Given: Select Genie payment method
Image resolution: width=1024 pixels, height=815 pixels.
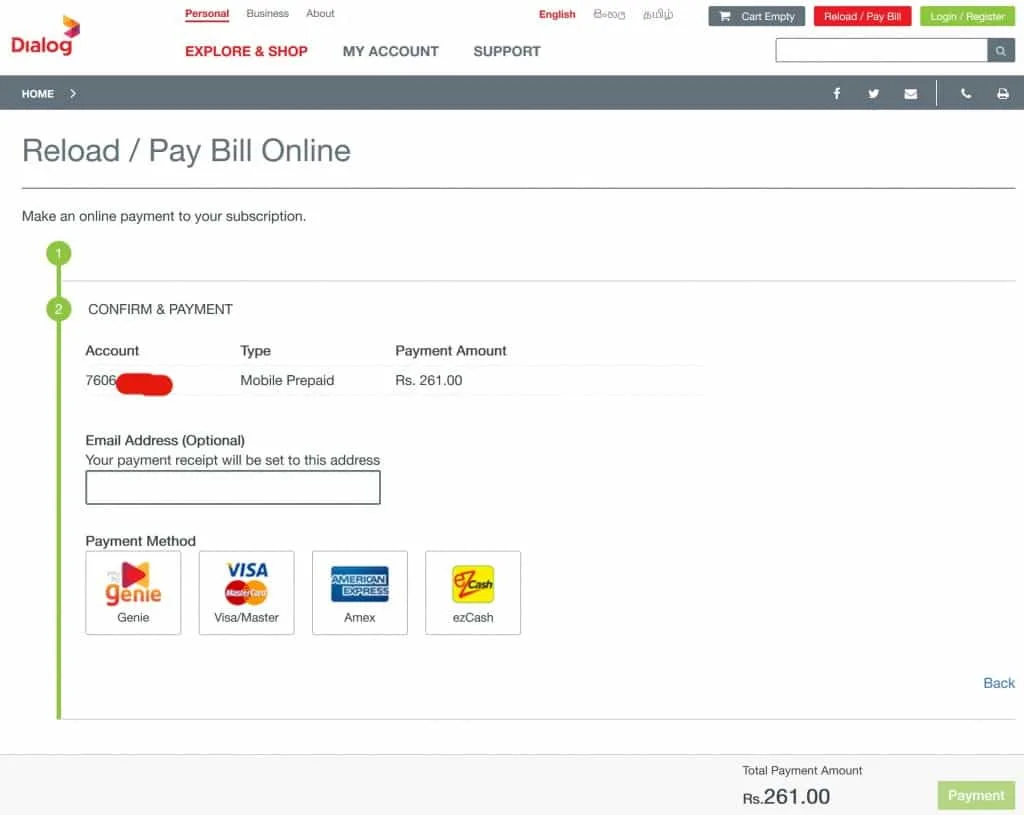Looking at the screenshot, I should click(x=133, y=592).
